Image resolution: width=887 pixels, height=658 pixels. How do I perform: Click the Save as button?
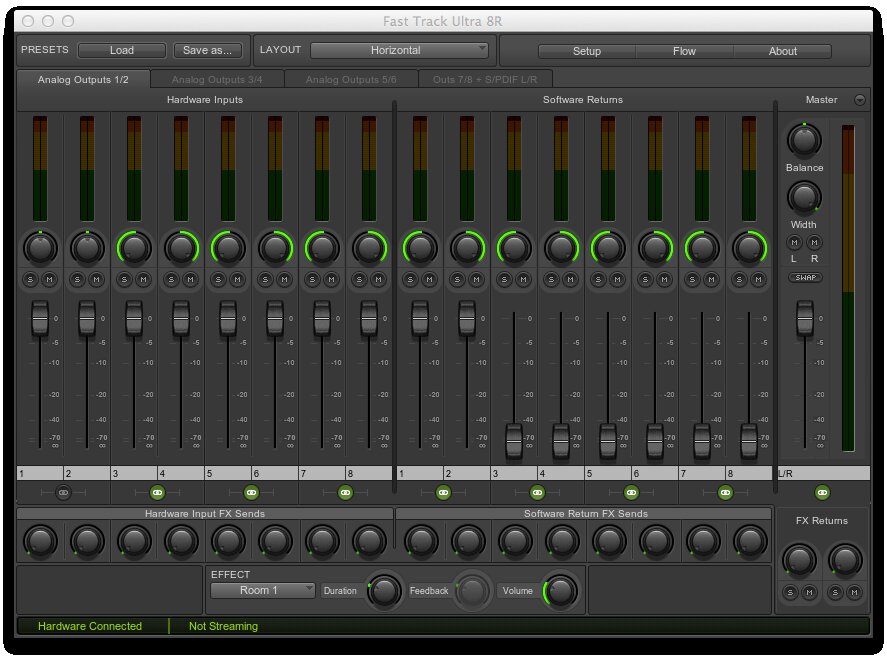pos(209,50)
